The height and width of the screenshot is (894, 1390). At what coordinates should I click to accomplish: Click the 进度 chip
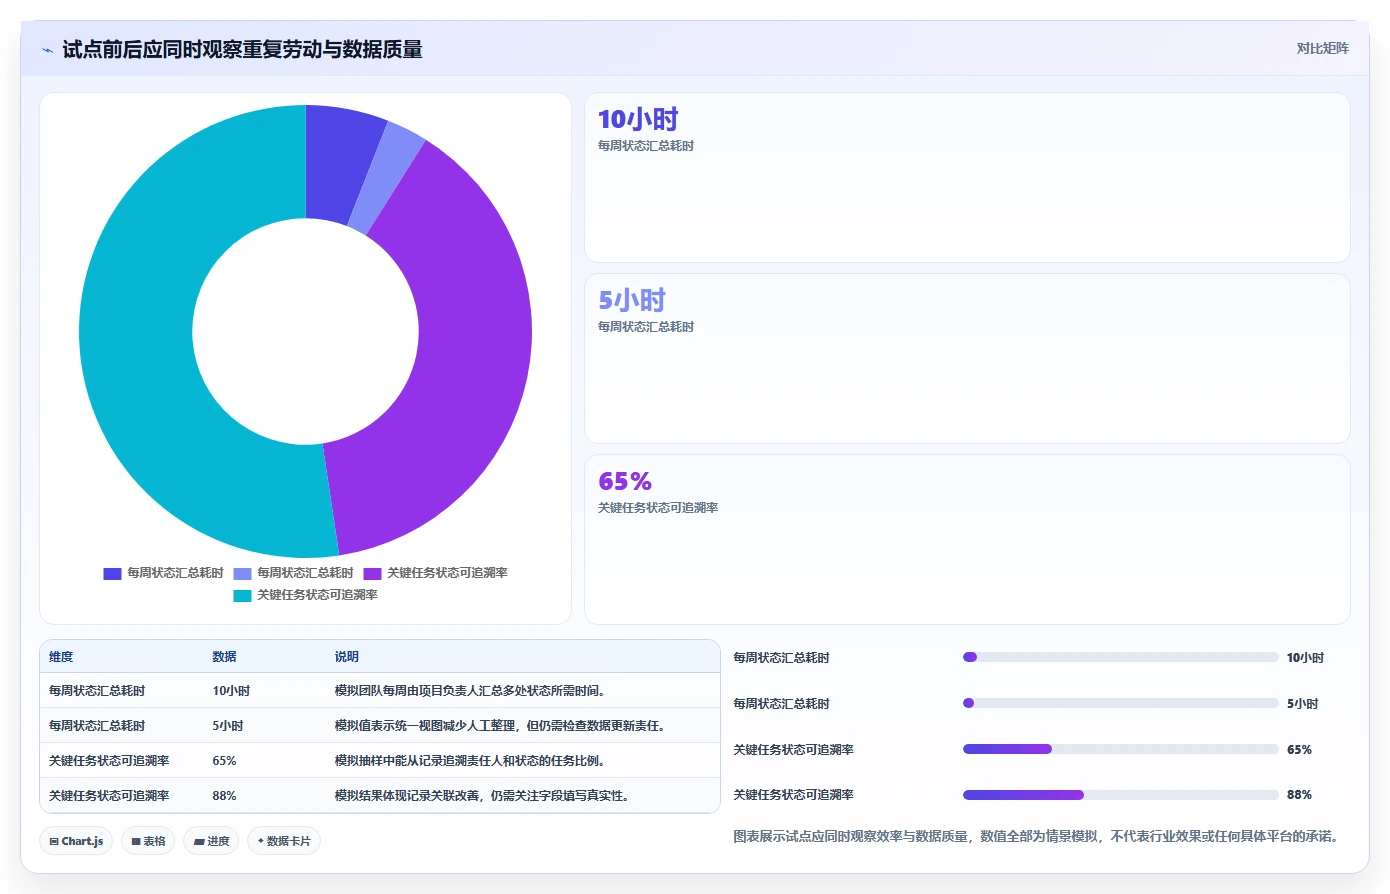(x=211, y=841)
